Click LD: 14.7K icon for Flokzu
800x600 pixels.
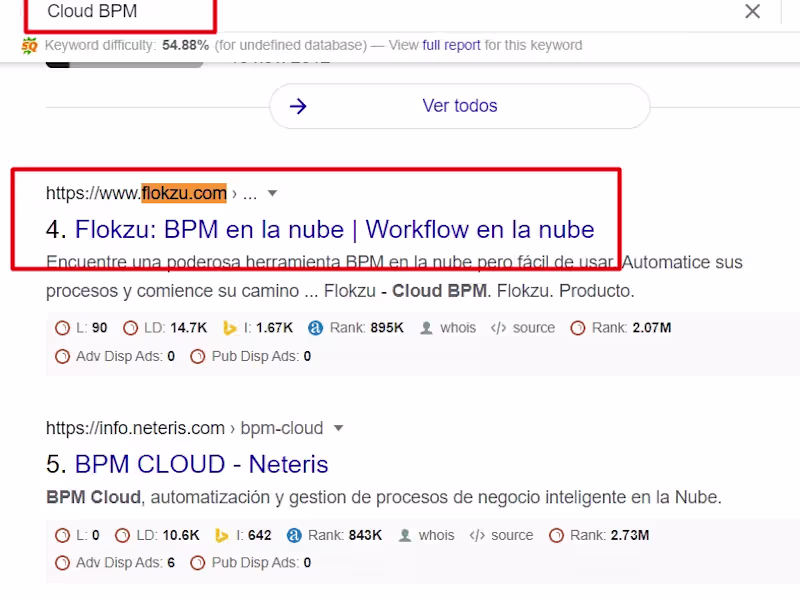pos(131,328)
